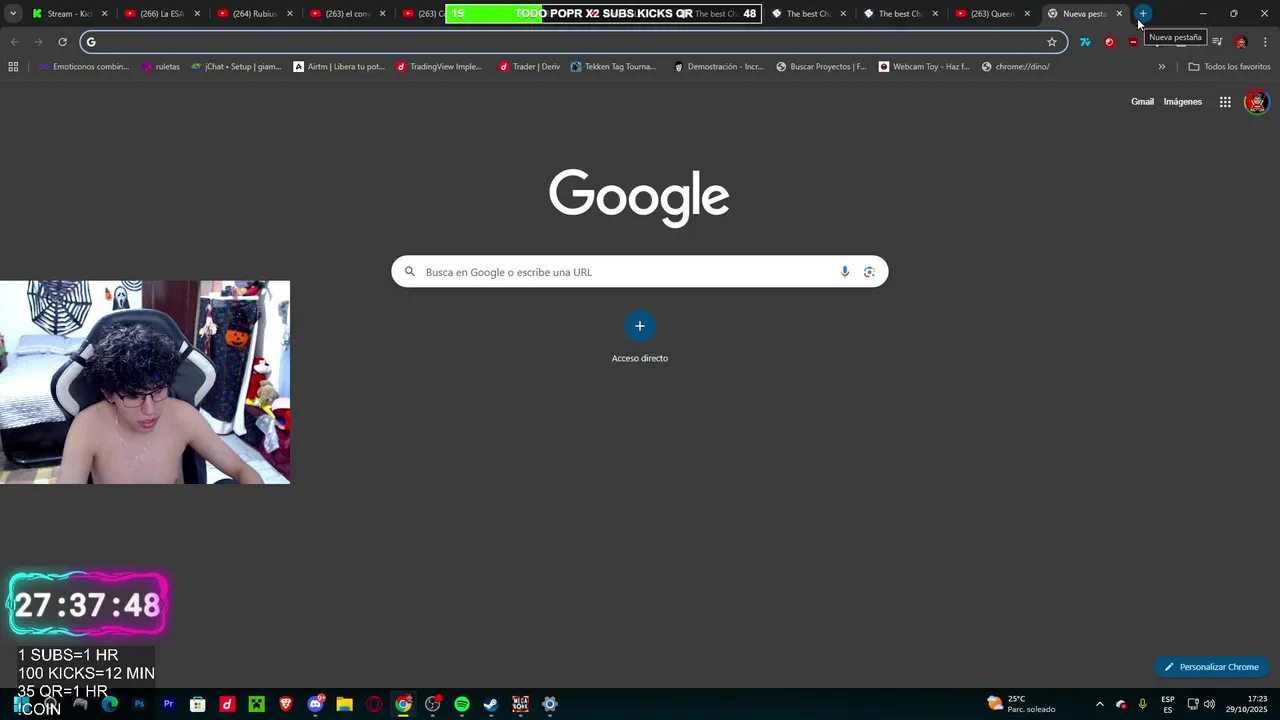Switch to the (263) Queen tab
This screenshot has height=720, width=1280.
click(992, 14)
